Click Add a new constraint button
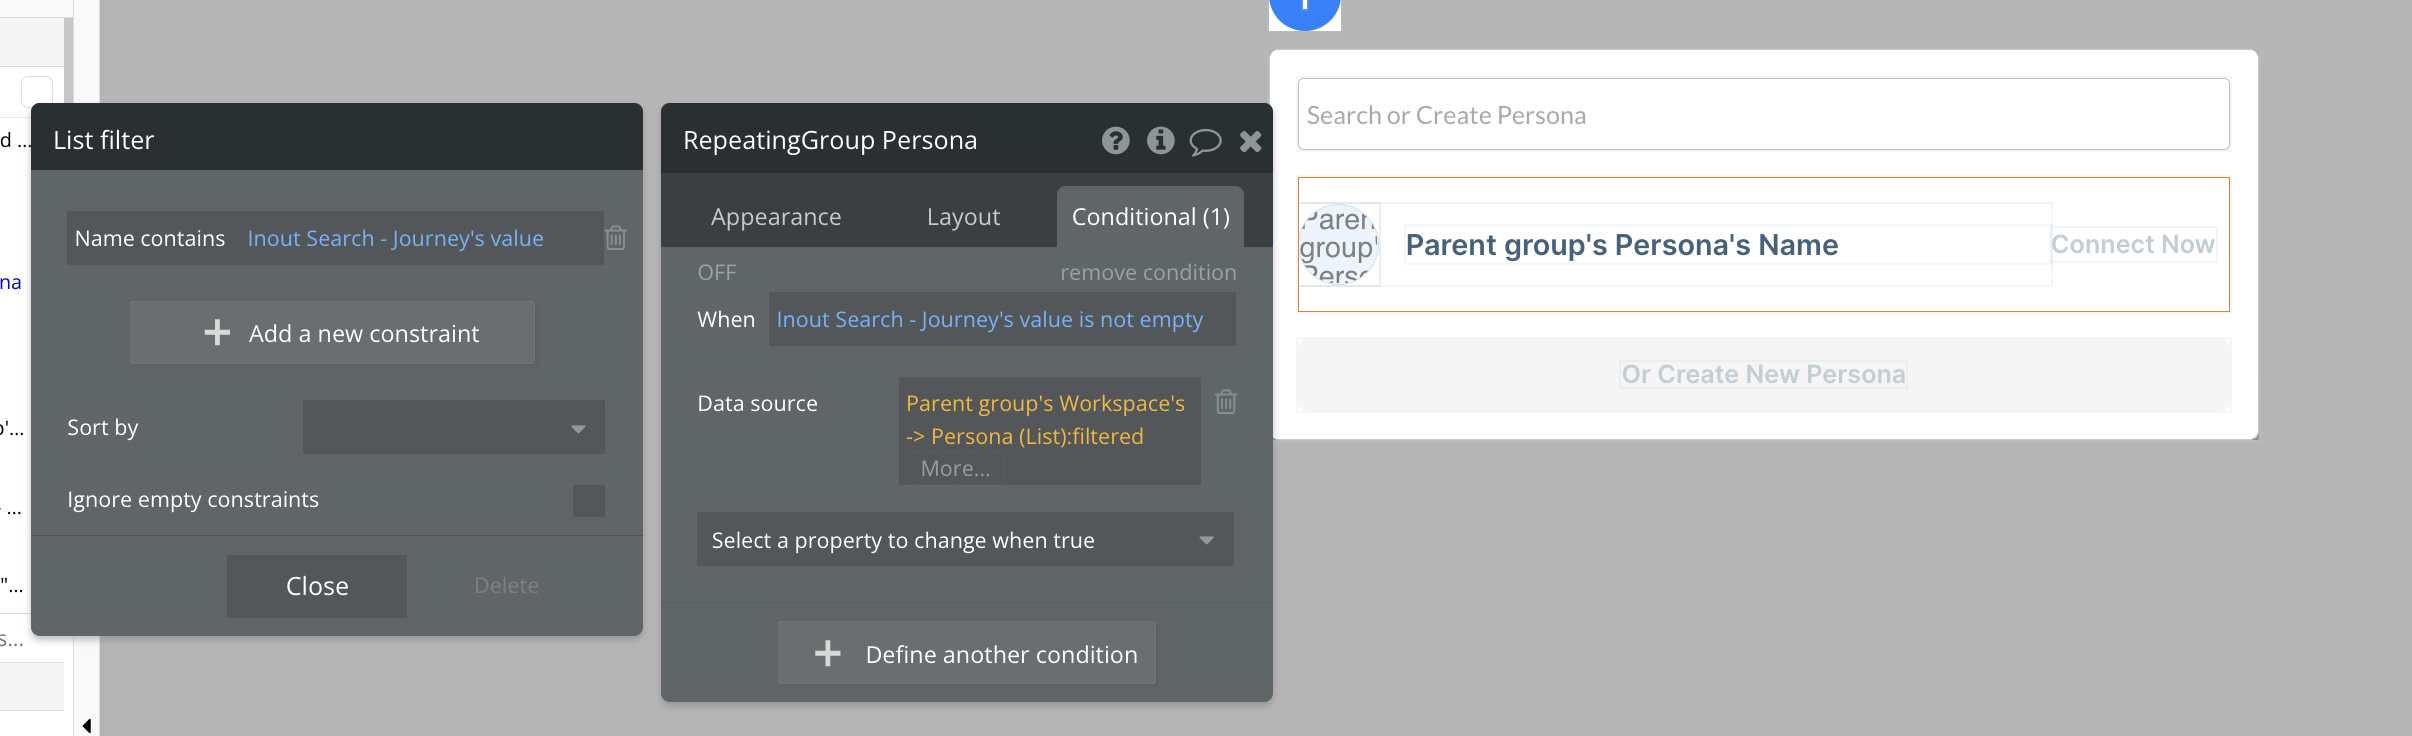Viewport: 2412px width, 736px height. pyautogui.click(x=332, y=333)
